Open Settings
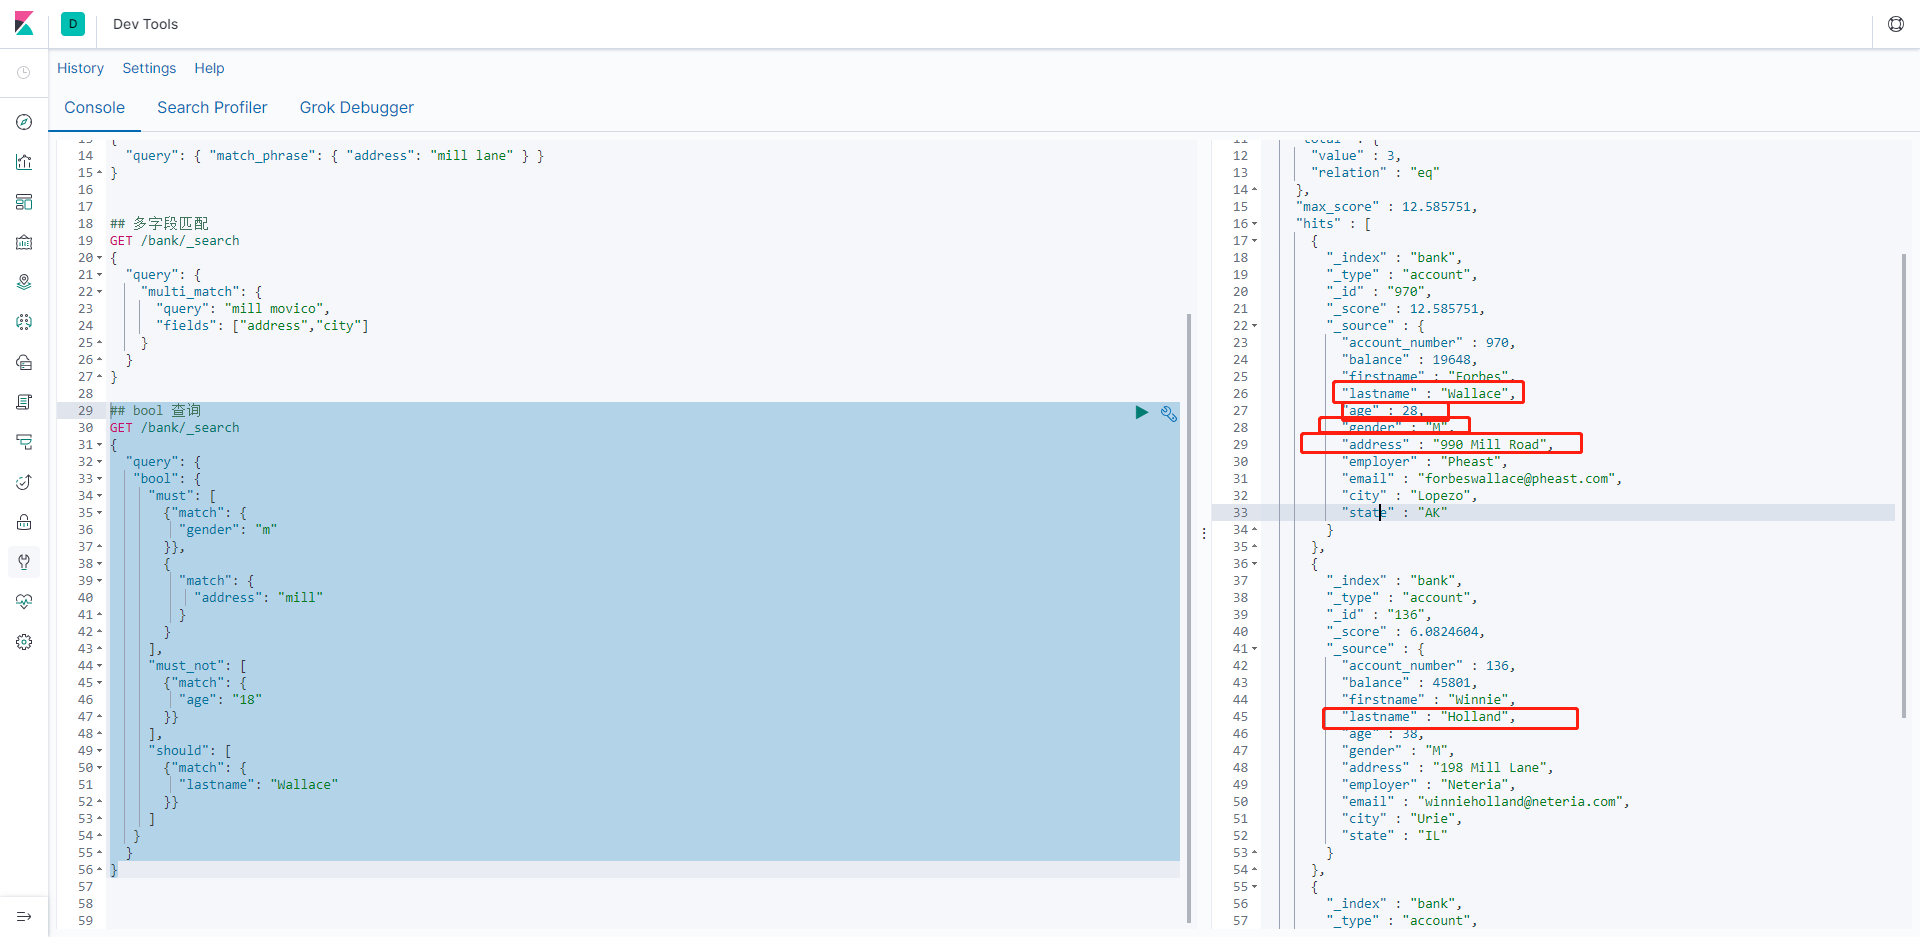The width and height of the screenshot is (1920, 937). pyautogui.click(x=149, y=68)
